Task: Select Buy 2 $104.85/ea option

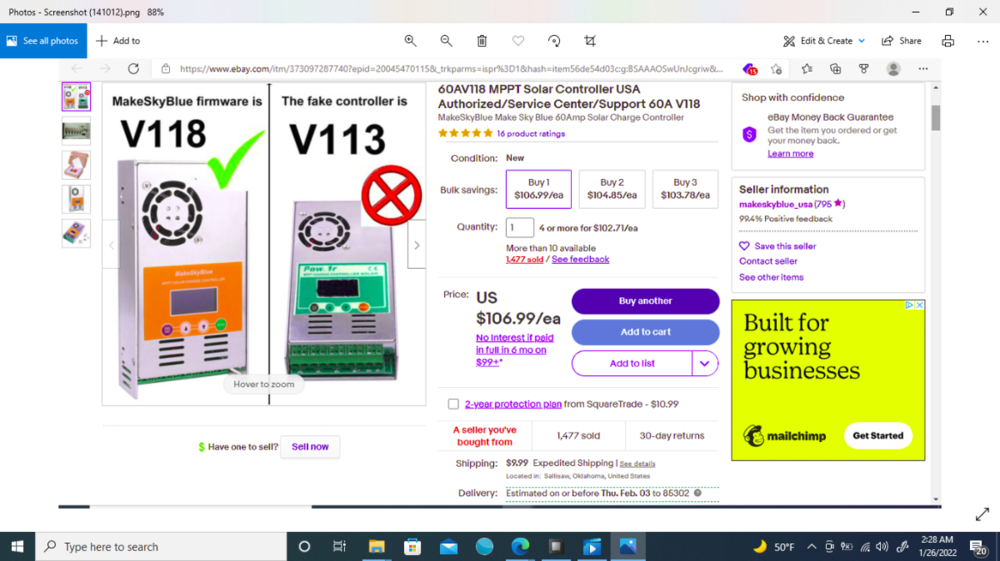Action: [x=612, y=189]
